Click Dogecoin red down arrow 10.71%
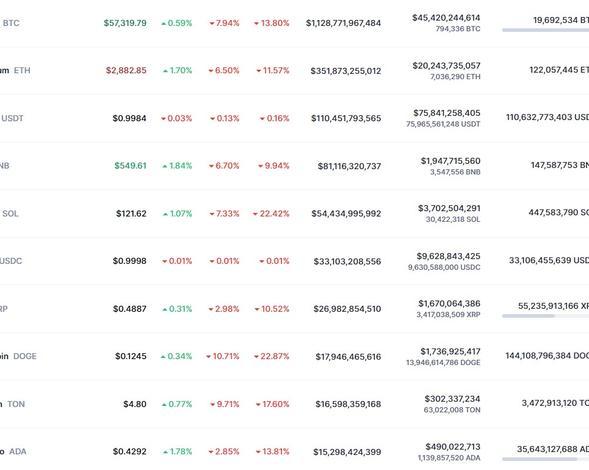 [222, 356]
